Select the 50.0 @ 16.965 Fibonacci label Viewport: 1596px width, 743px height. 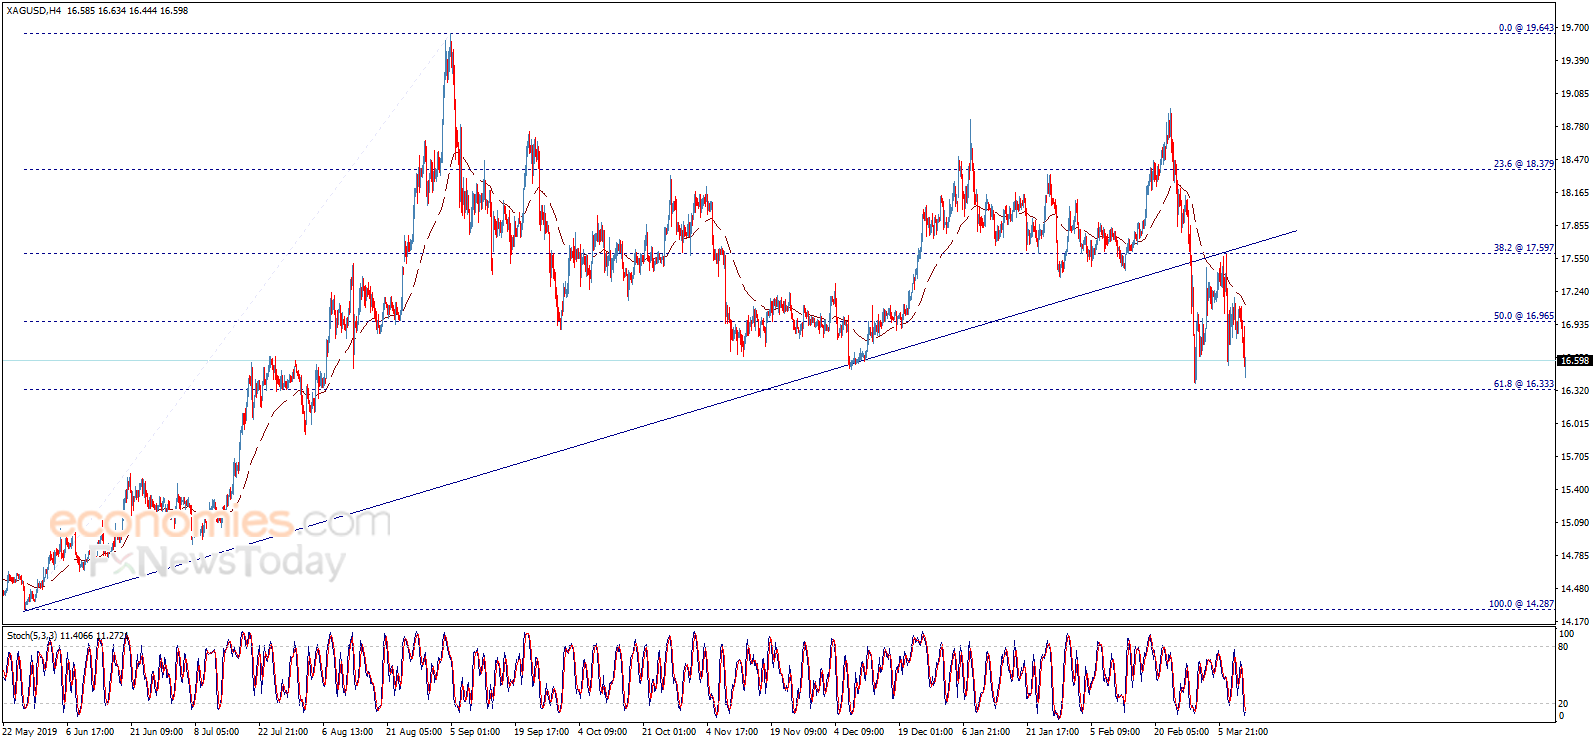pyautogui.click(x=1524, y=316)
